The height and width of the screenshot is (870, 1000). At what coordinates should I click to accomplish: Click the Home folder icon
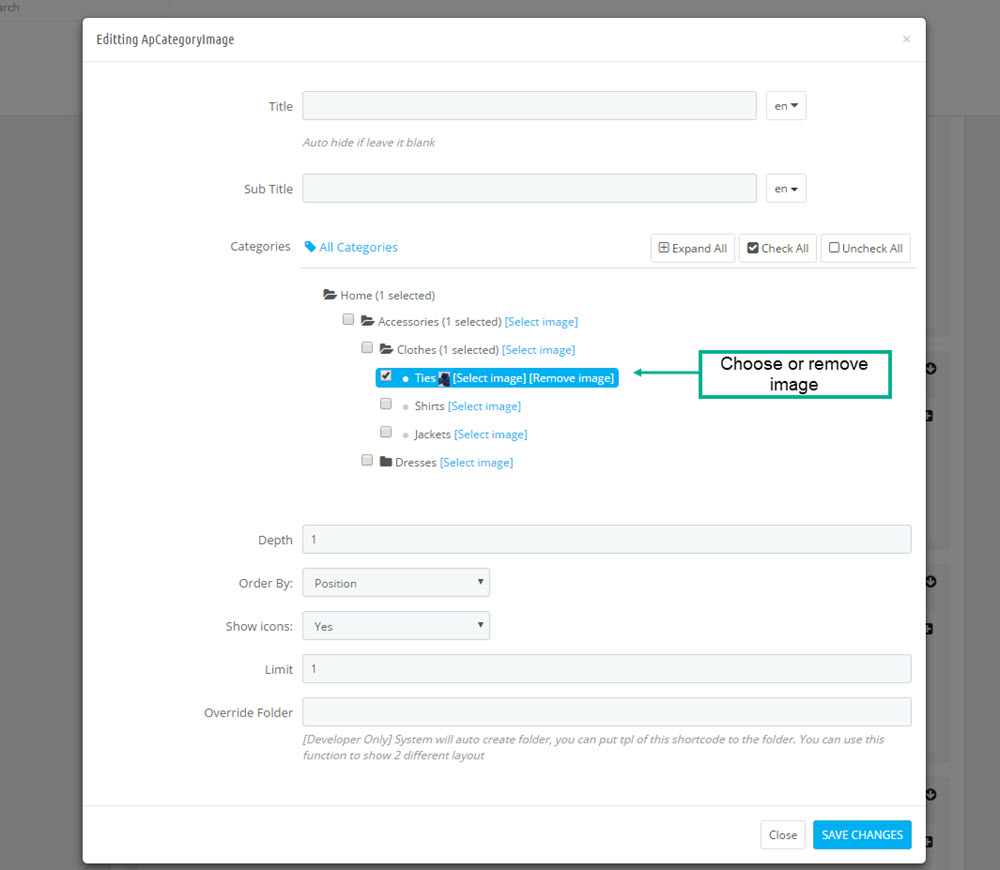point(330,295)
